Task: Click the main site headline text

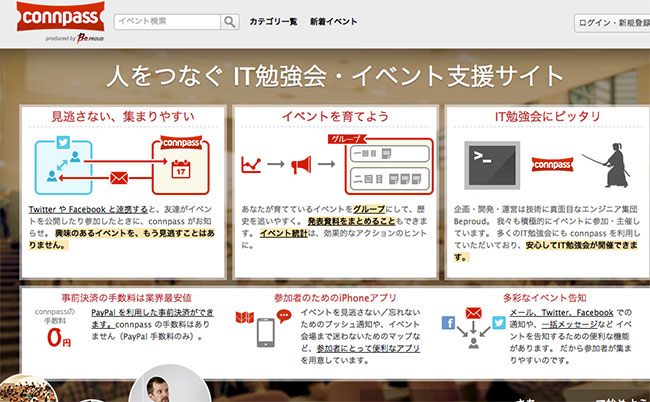Action: (335, 76)
